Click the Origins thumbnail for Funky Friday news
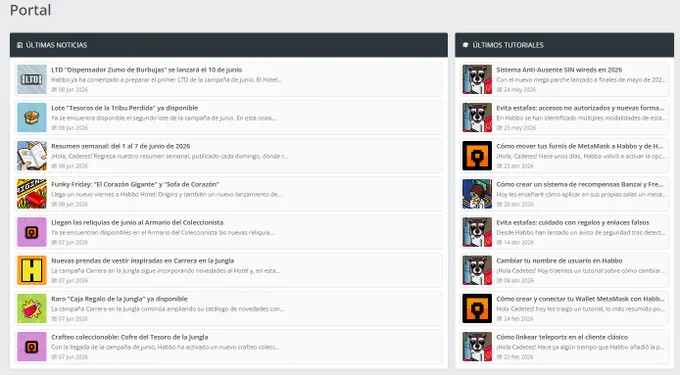This screenshot has height=375, width=680. tap(32, 194)
